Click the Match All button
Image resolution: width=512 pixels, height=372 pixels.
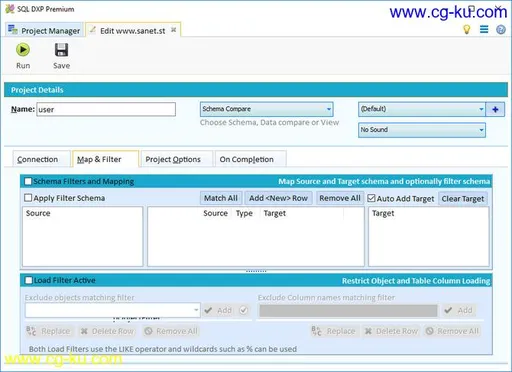pos(221,198)
